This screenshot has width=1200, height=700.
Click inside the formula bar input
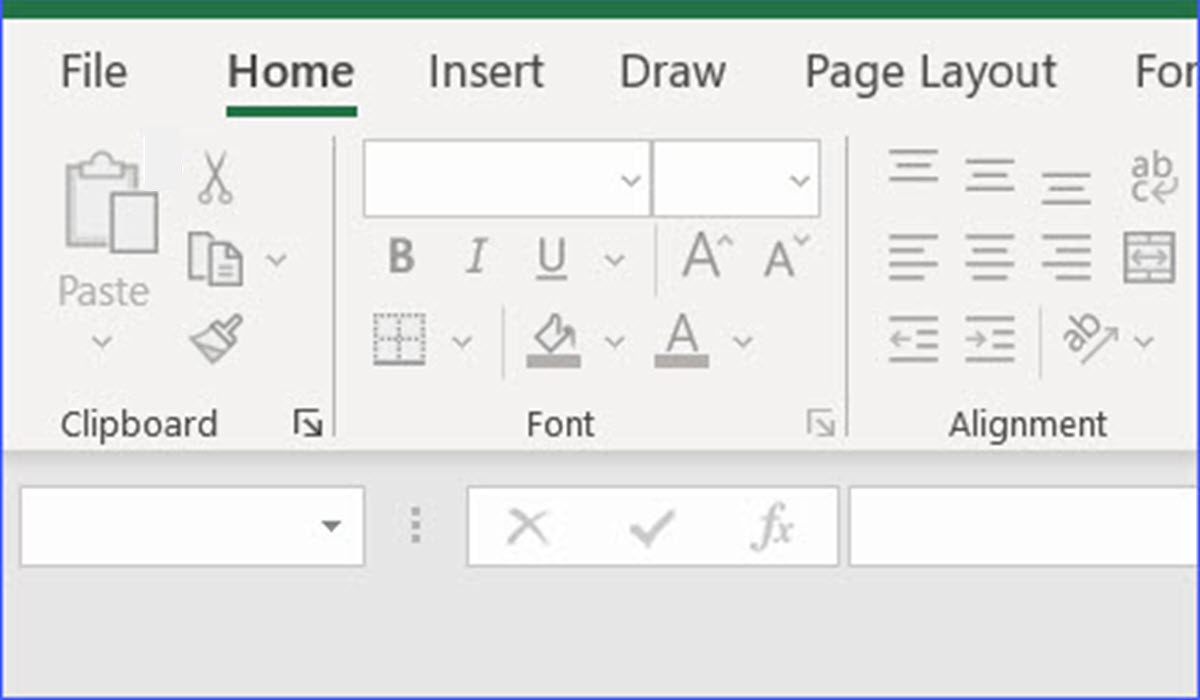coord(1020,526)
